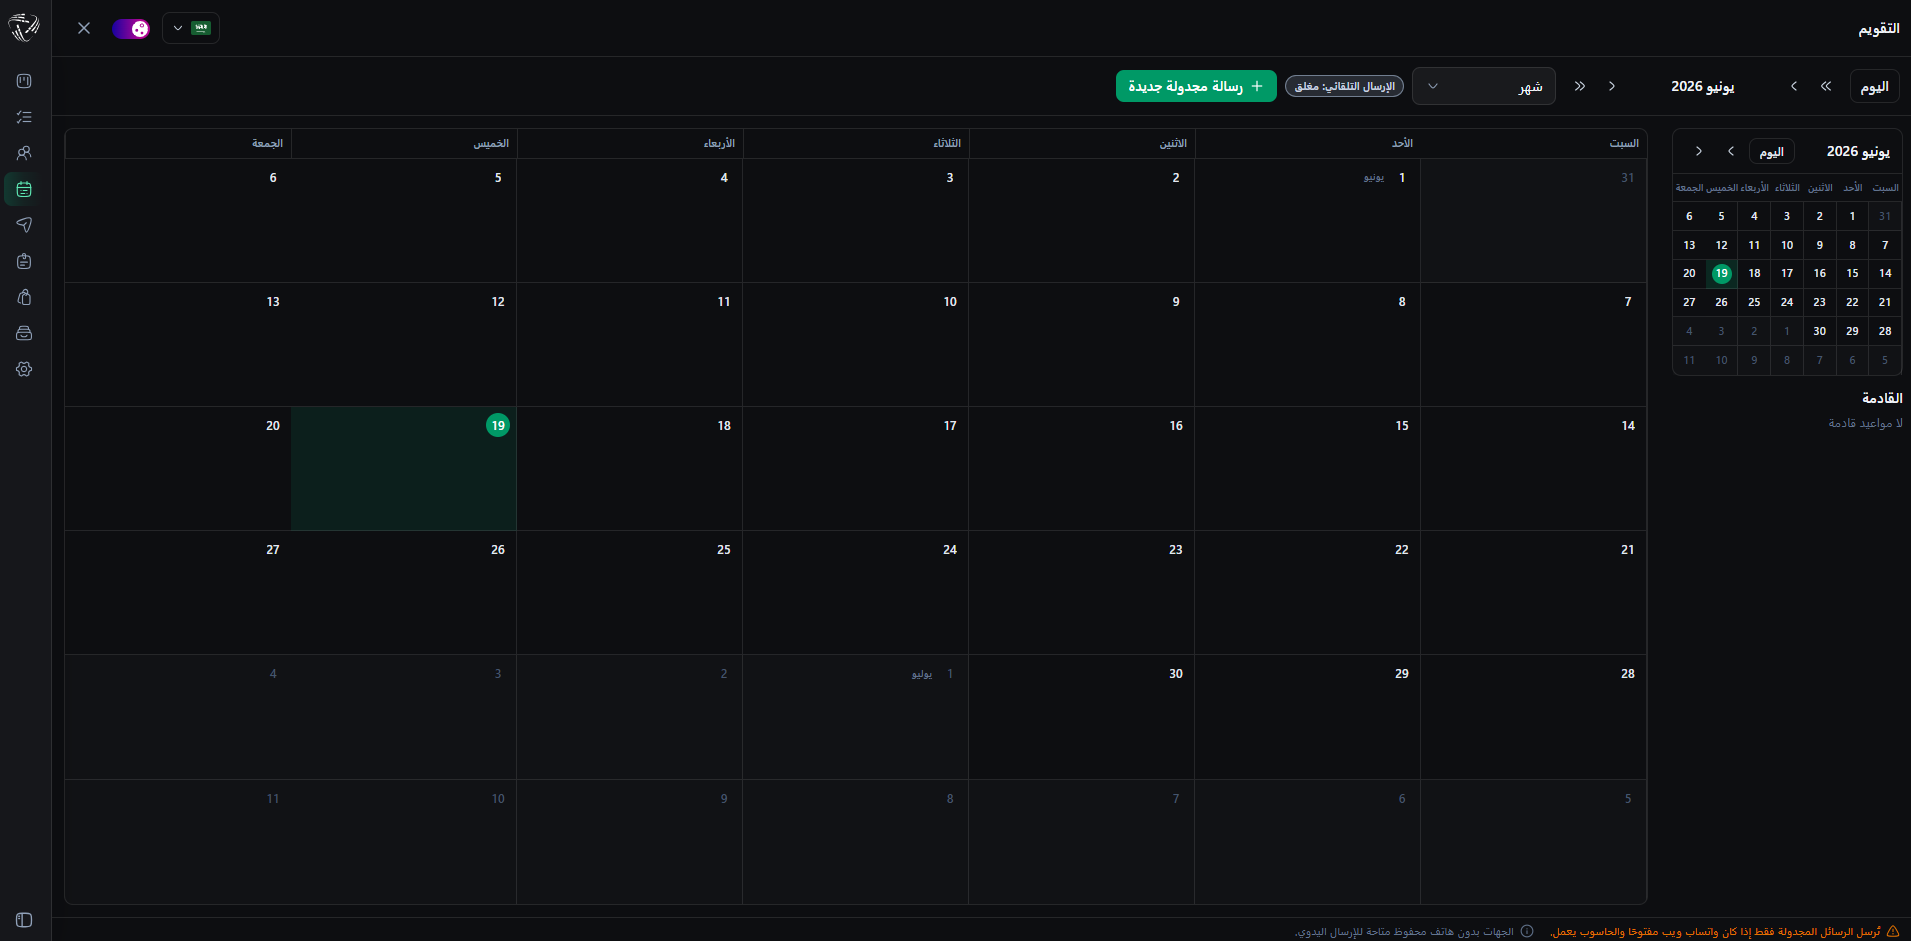Select day 25 in the mini calendar
This screenshot has height=941, width=1911.
tap(1754, 302)
